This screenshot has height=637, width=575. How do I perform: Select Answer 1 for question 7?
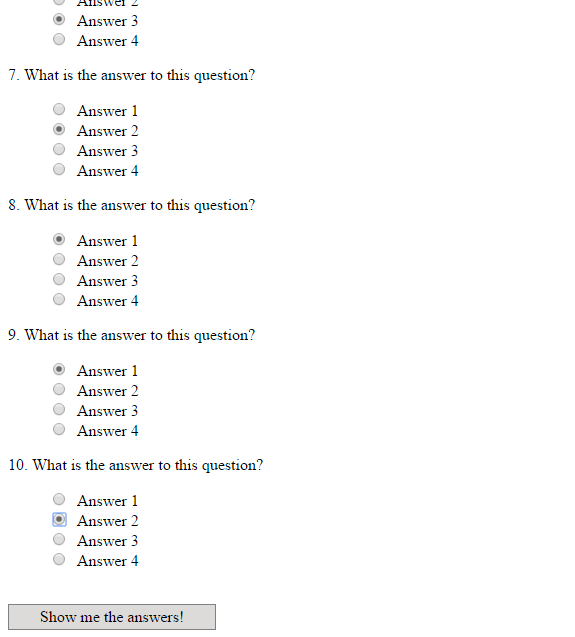point(59,109)
